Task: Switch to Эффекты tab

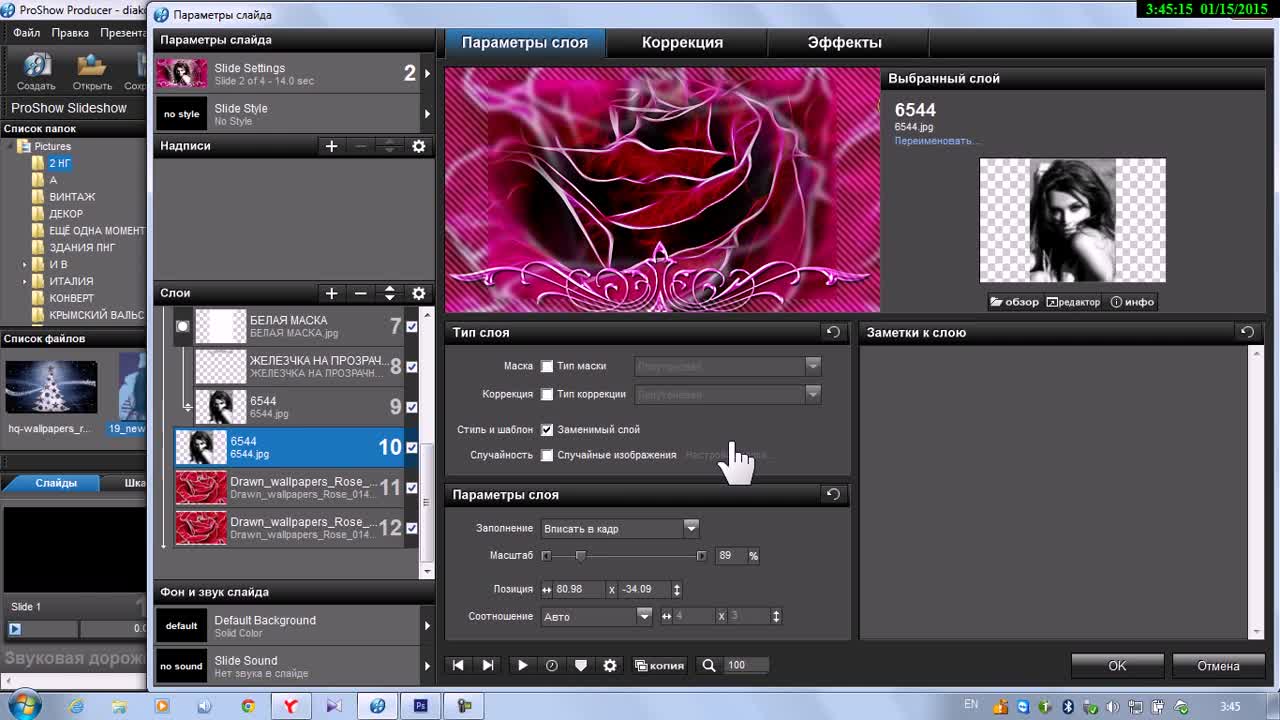Action: point(845,43)
